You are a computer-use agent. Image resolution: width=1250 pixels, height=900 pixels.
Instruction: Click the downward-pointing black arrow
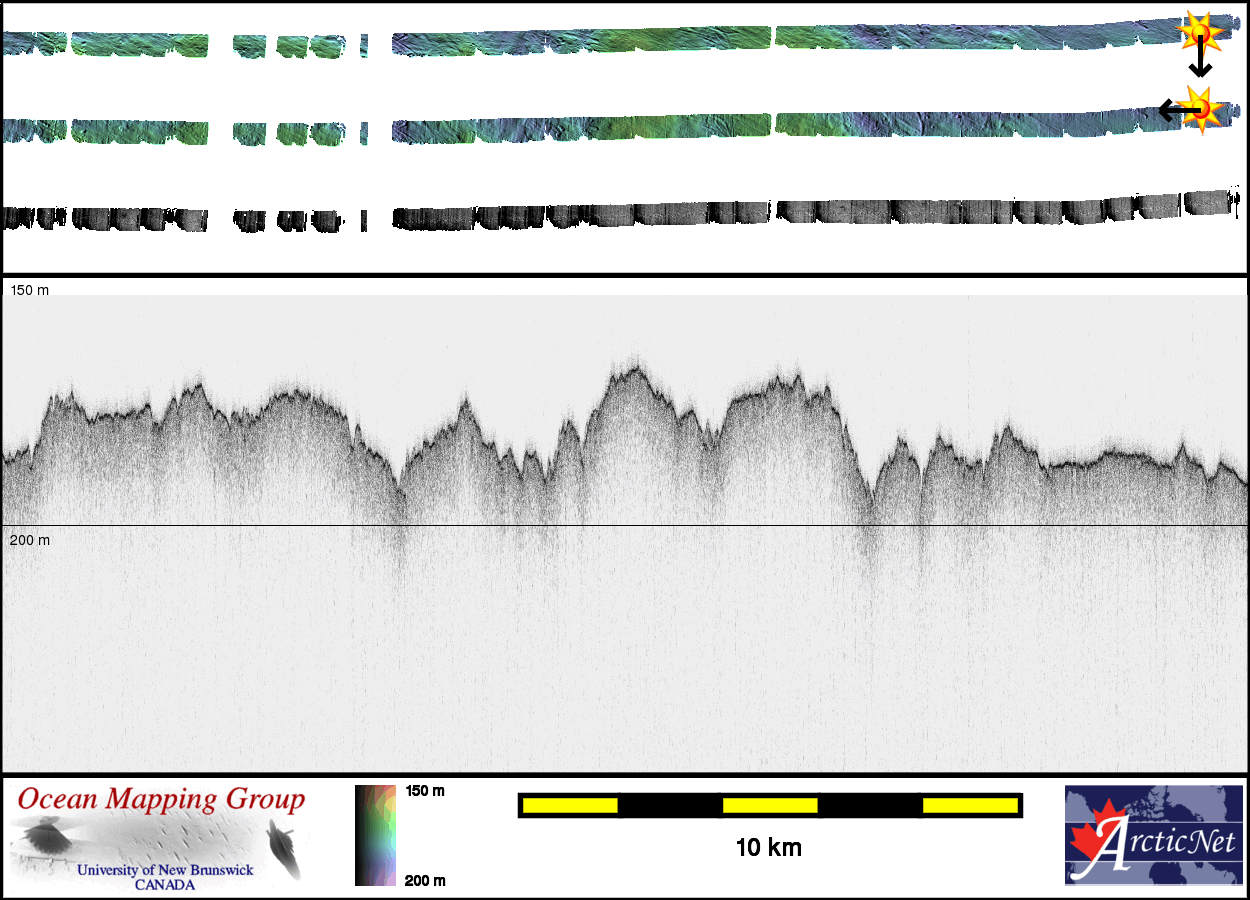coord(1199,63)
